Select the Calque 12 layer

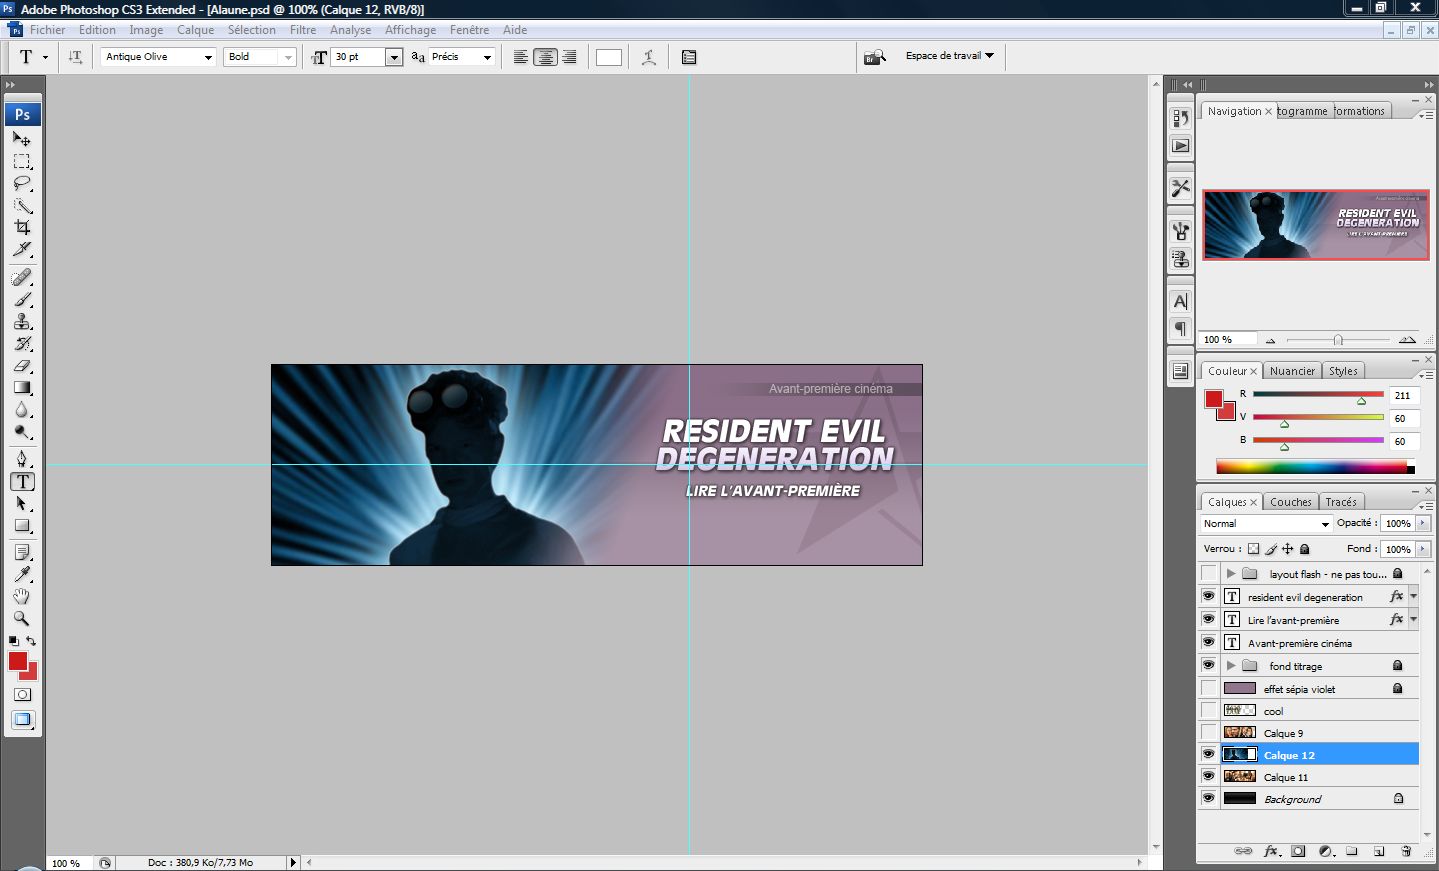(1308, 755)
